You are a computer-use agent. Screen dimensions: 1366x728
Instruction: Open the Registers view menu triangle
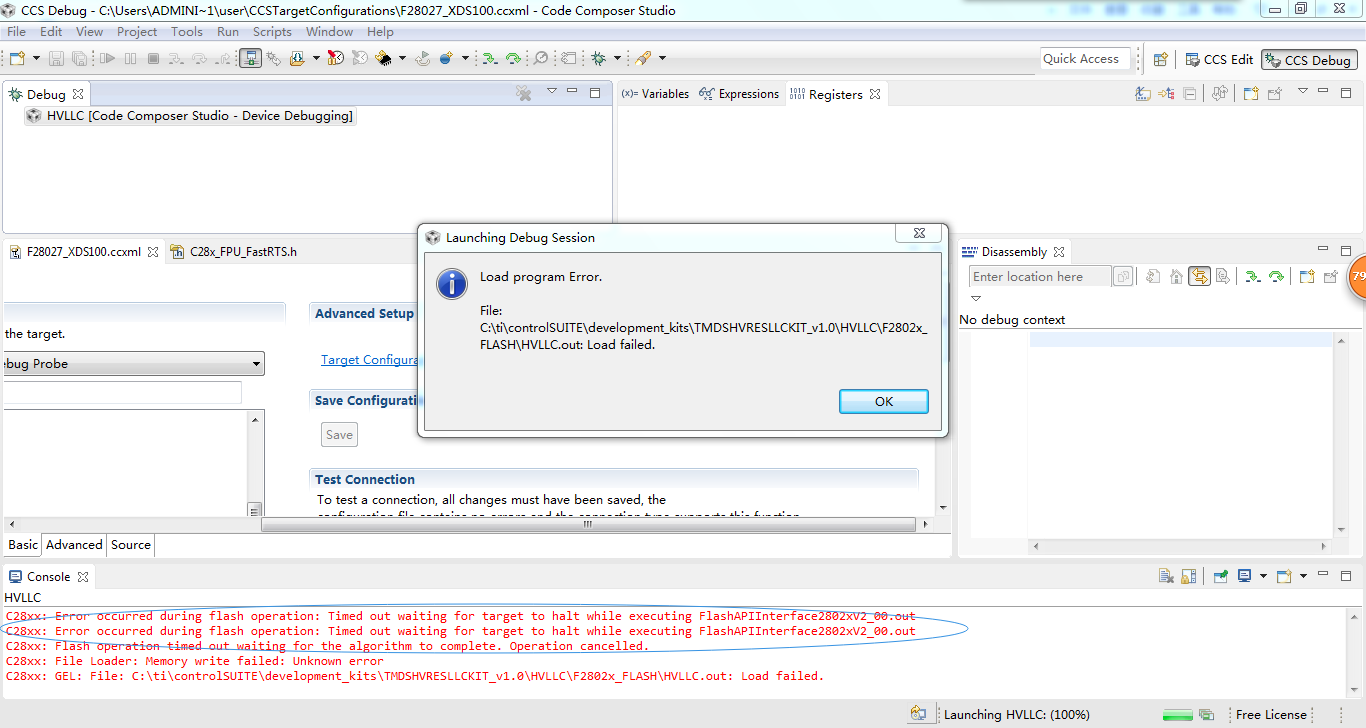click(x=1302, y=92)
